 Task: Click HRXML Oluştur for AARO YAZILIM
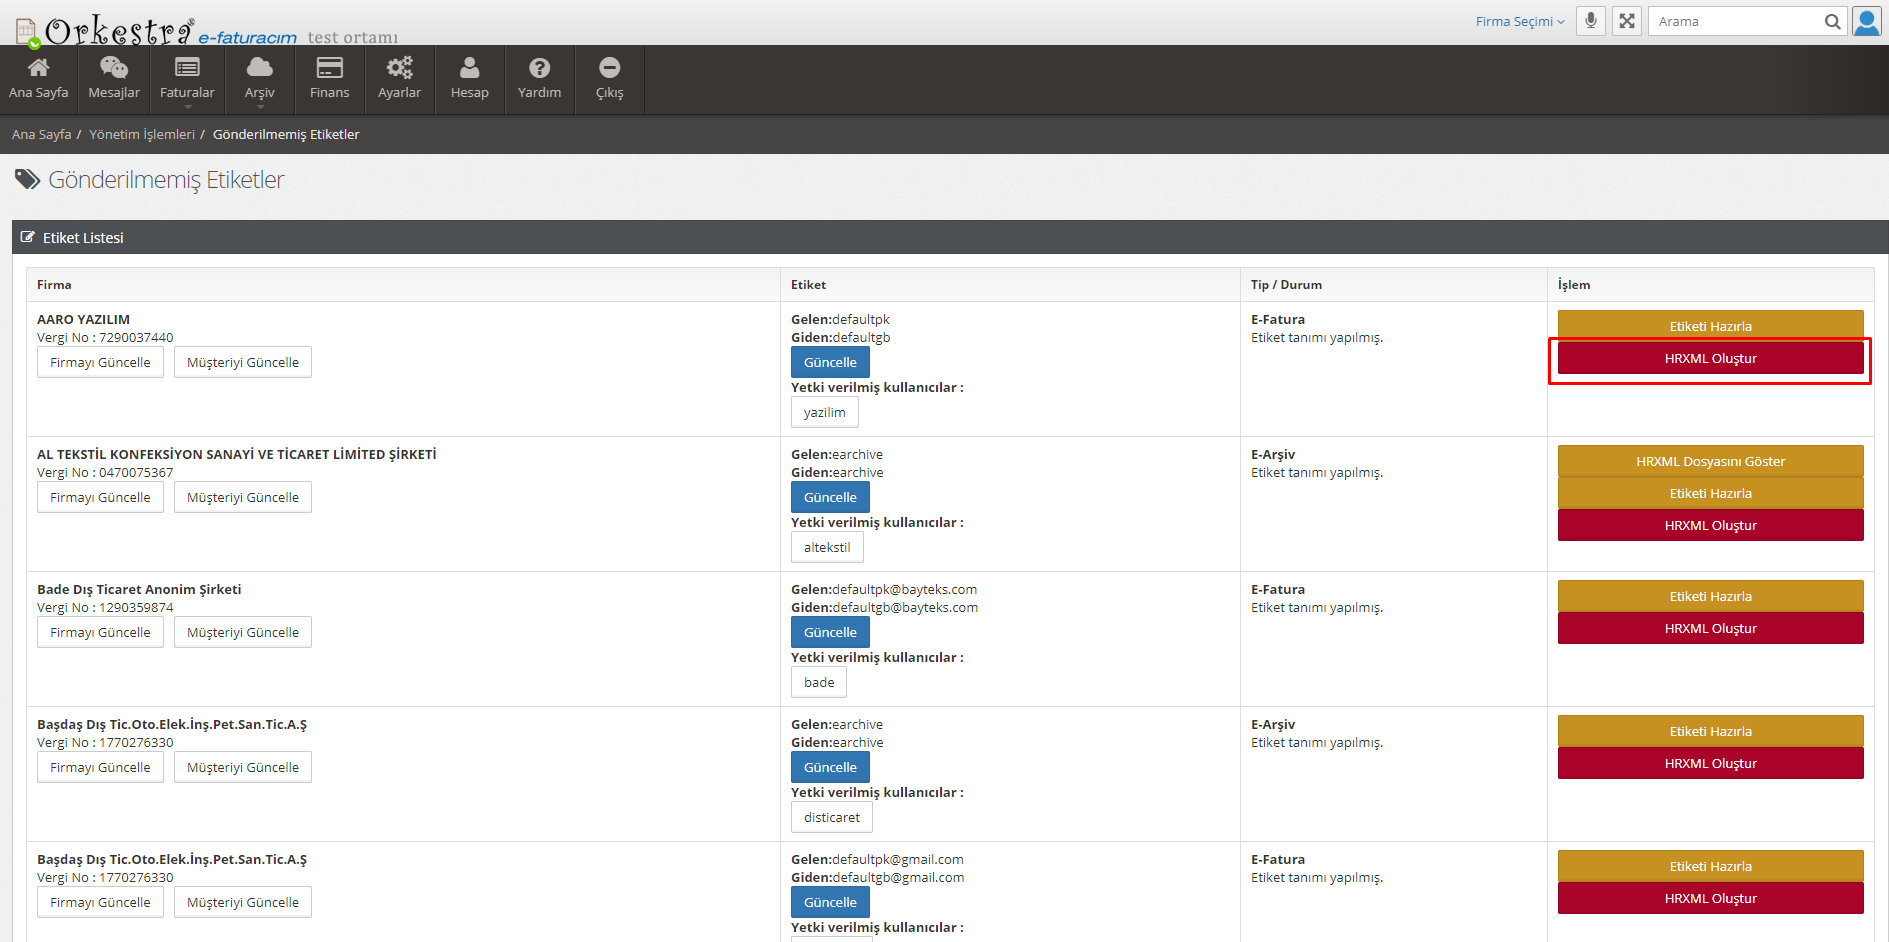(x=1710, y=358)
